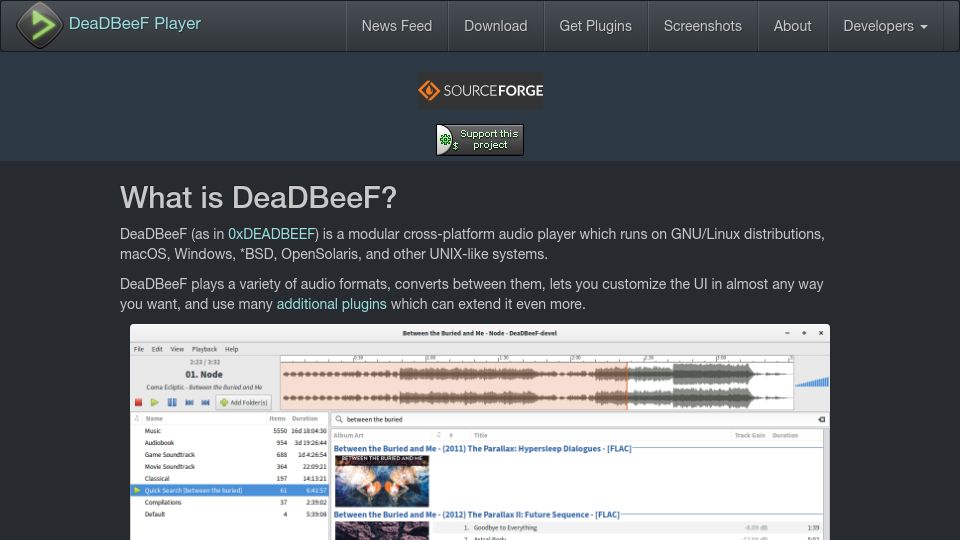
Task: Open the View menu in the player screenshot
Action: pos(177,349)
